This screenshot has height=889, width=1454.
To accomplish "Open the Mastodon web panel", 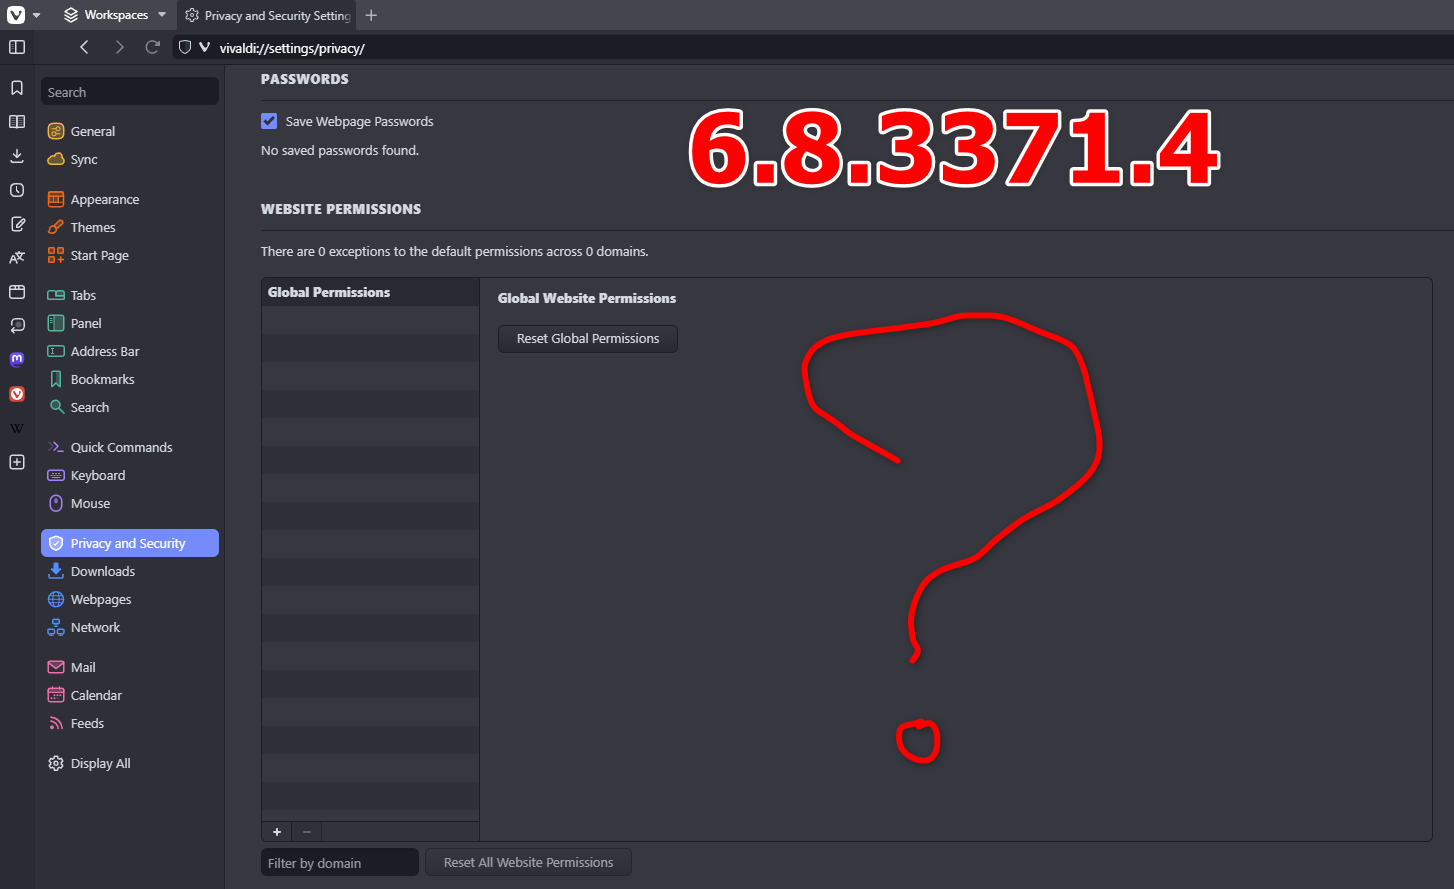I will 17,360.
